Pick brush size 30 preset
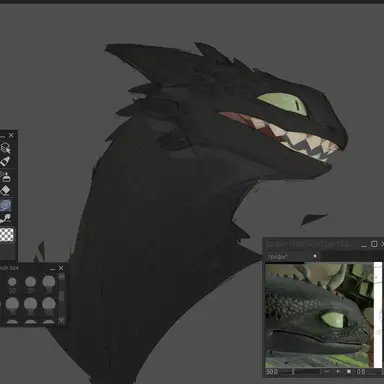Screen dimensions: 384x384 (49, 284)
